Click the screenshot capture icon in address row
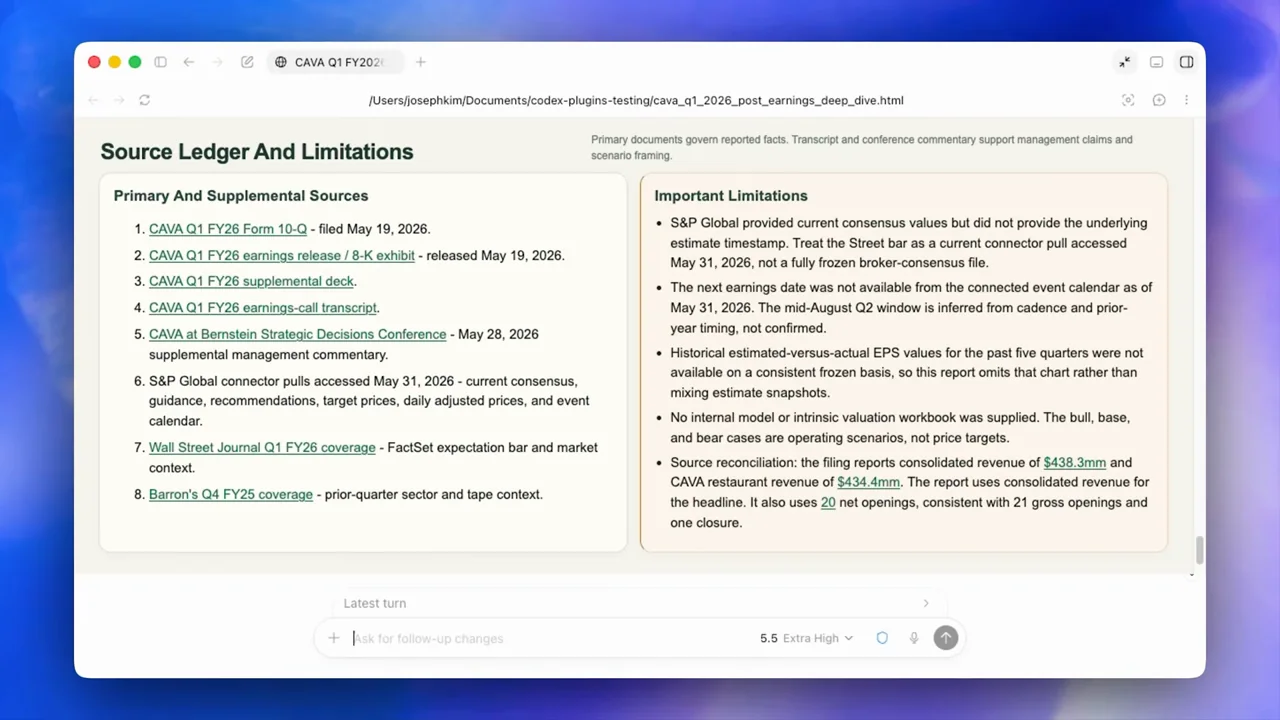 click(1128, 100)
